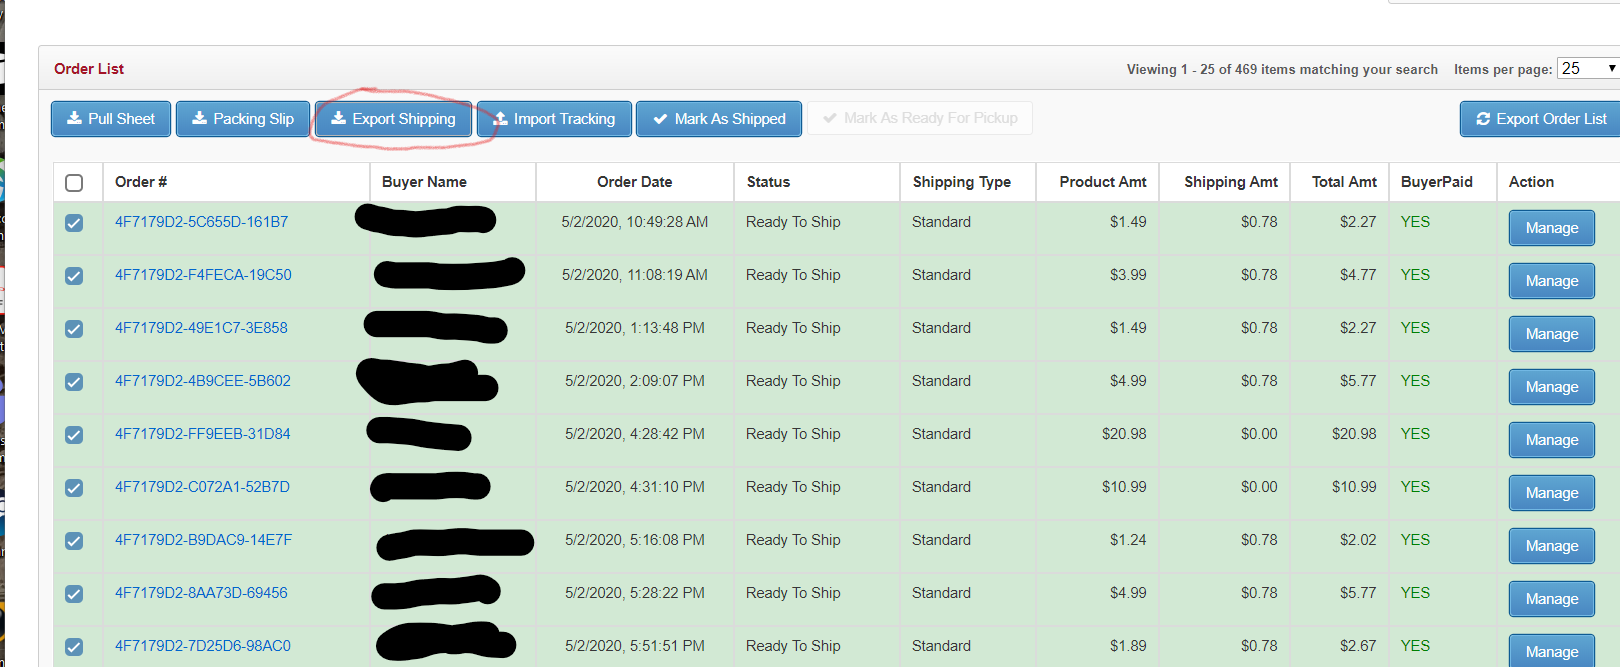
Task: Click Manage for the first order row
Action: [1551, 228]
